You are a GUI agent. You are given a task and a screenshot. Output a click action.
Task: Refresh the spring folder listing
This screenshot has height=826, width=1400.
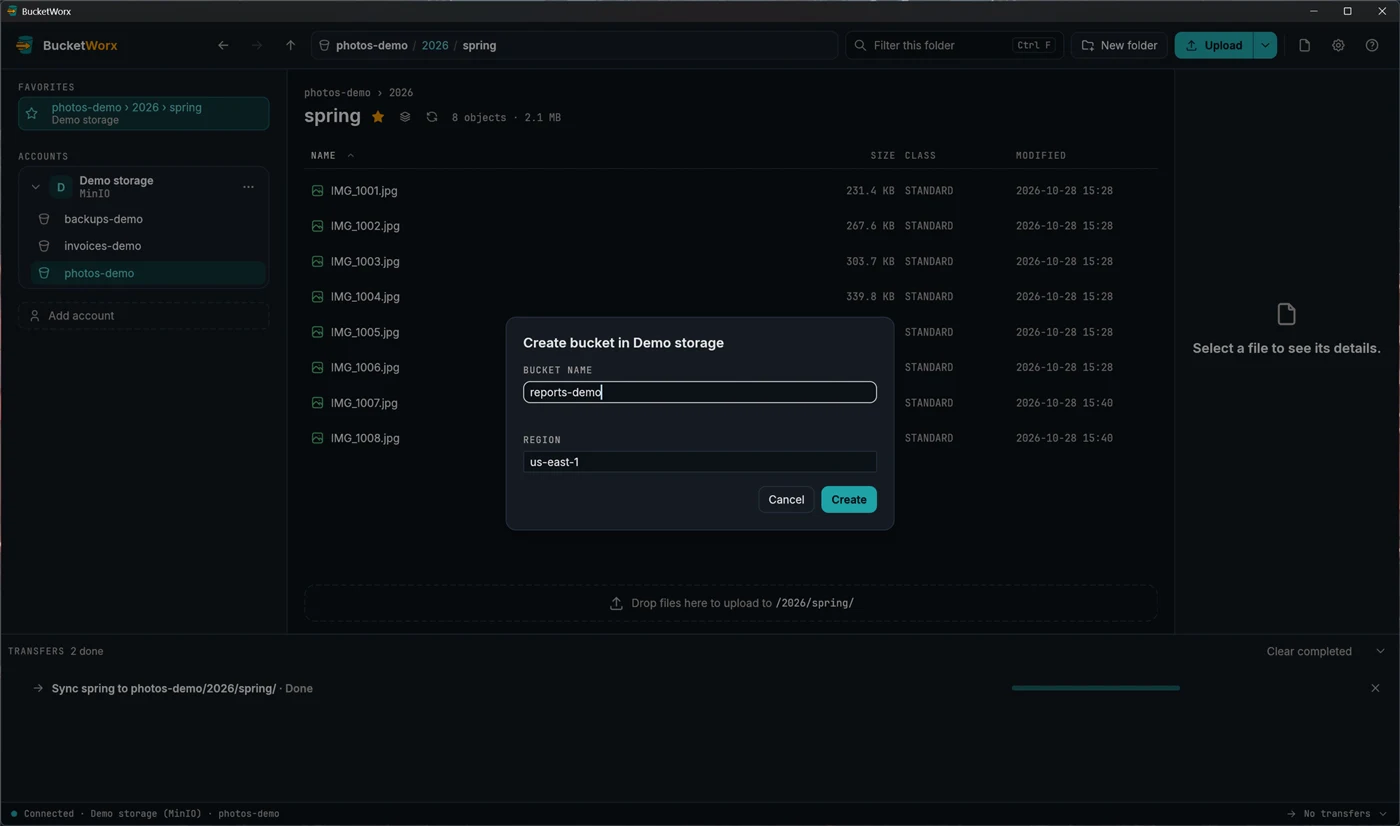tap(432, 117)
